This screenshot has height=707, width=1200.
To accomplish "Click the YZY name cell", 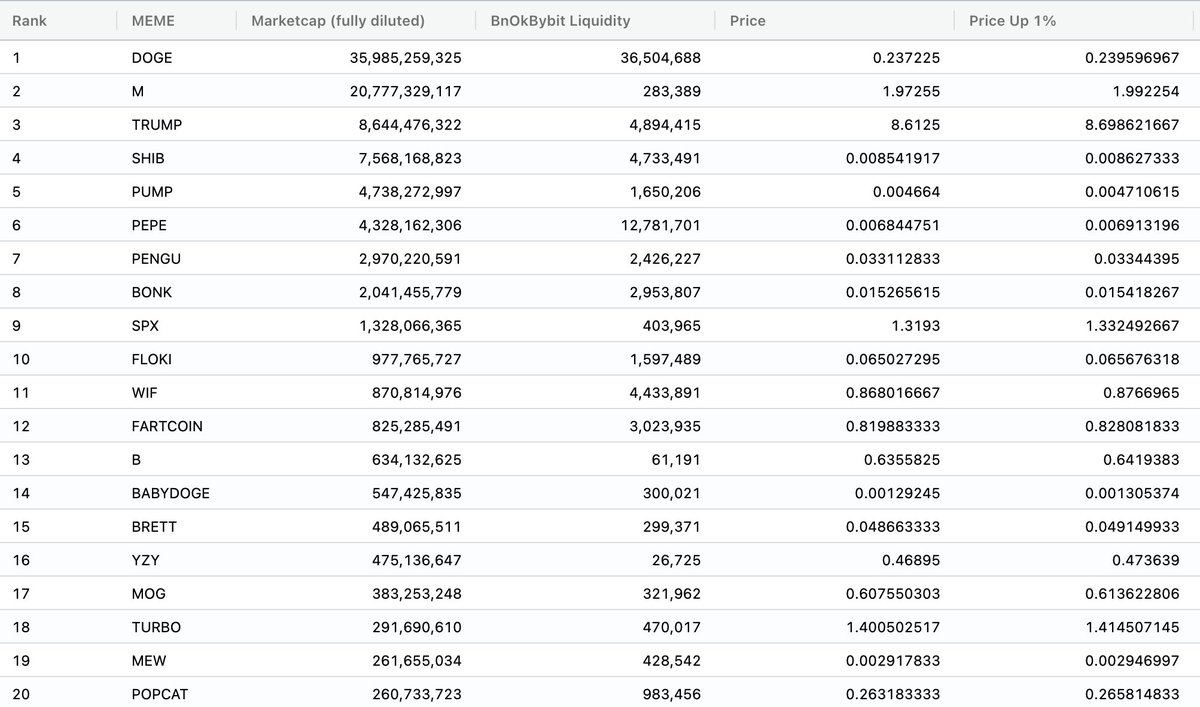I will (x=146, y=560).
